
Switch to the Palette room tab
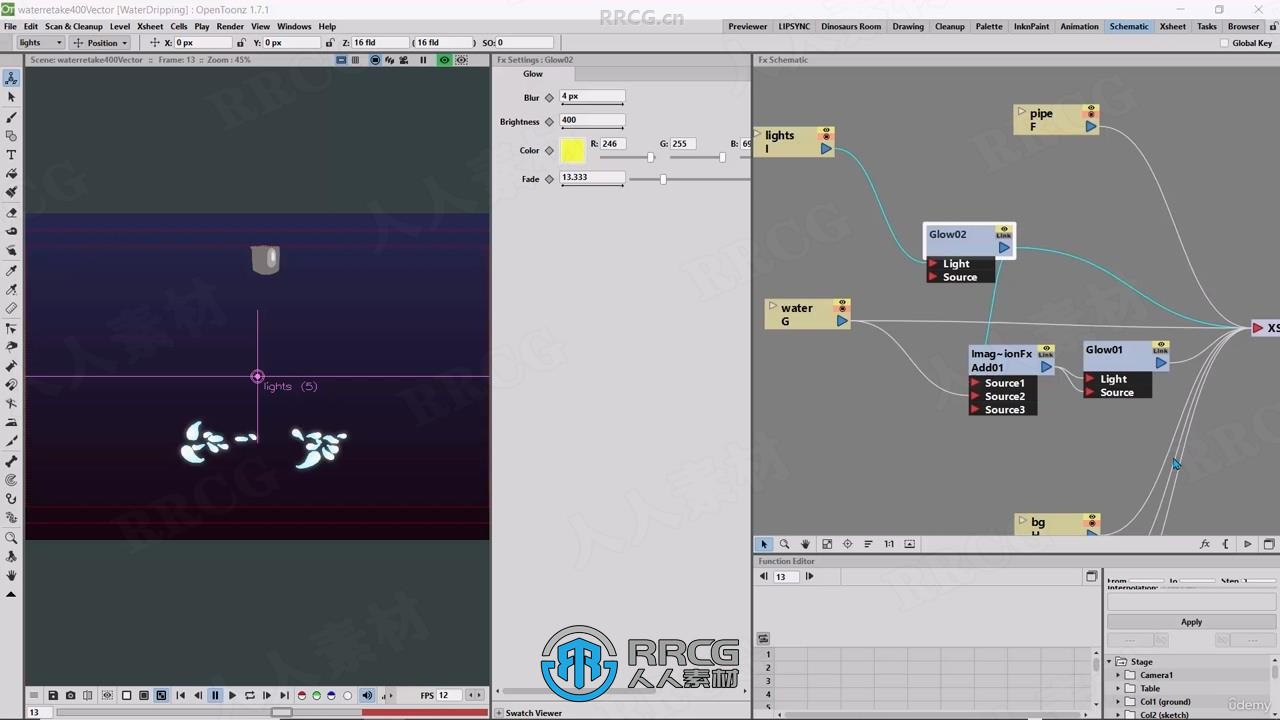click(x=989, y=27)
